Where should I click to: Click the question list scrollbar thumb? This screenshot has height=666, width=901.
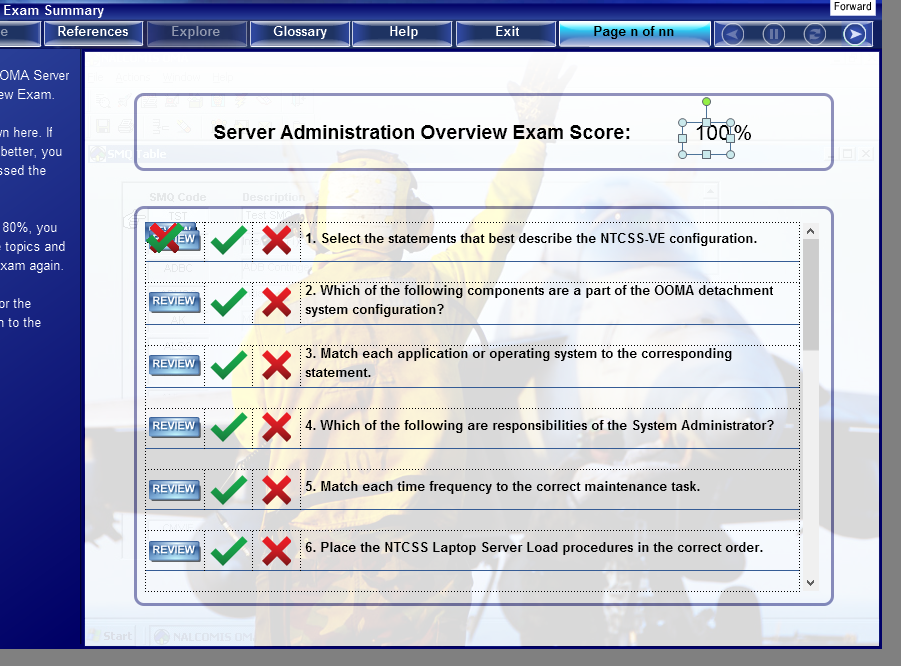coord(810,295)
